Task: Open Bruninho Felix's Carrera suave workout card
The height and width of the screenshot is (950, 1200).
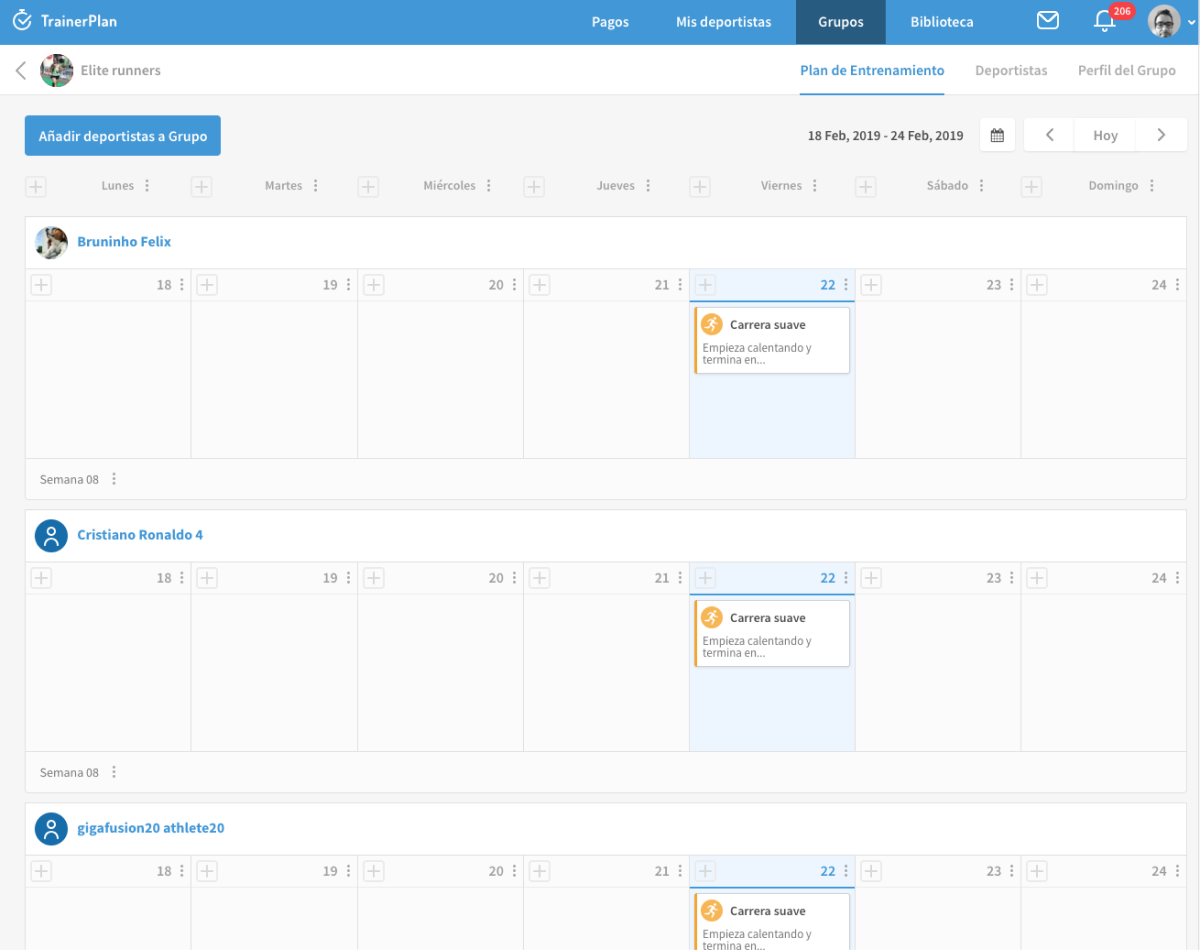Action: [x=772, y=340]
